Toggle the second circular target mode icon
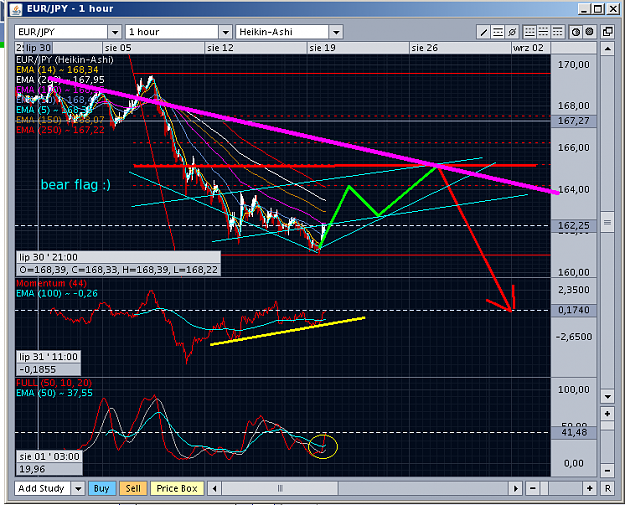The height and width of the screenshot is (505, 625). point(590,32)
